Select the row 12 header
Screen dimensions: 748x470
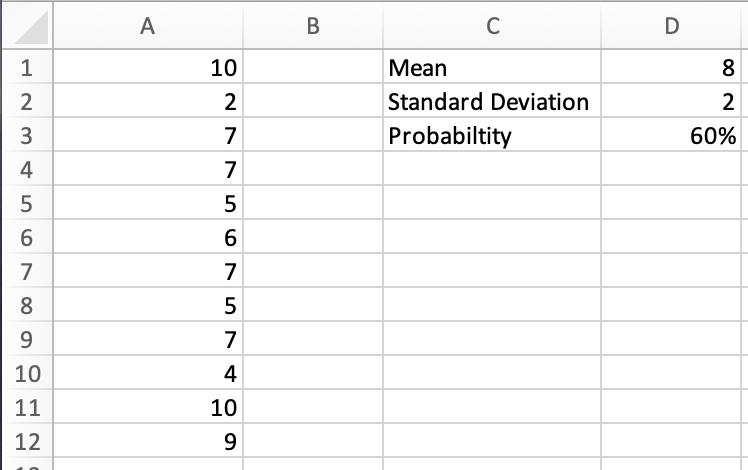pos(26,441)
